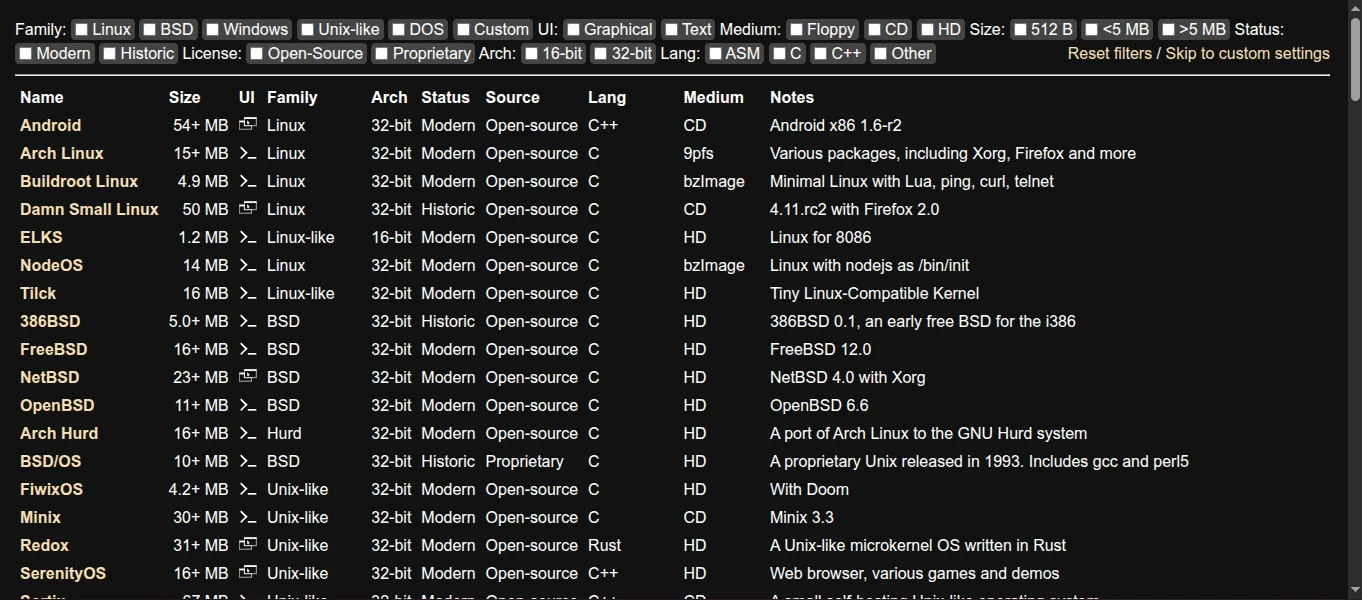Viewport: 1362px width, 600px height.
Task: Click the 'Linux for 8086' note text
Action: pos(820,237)
